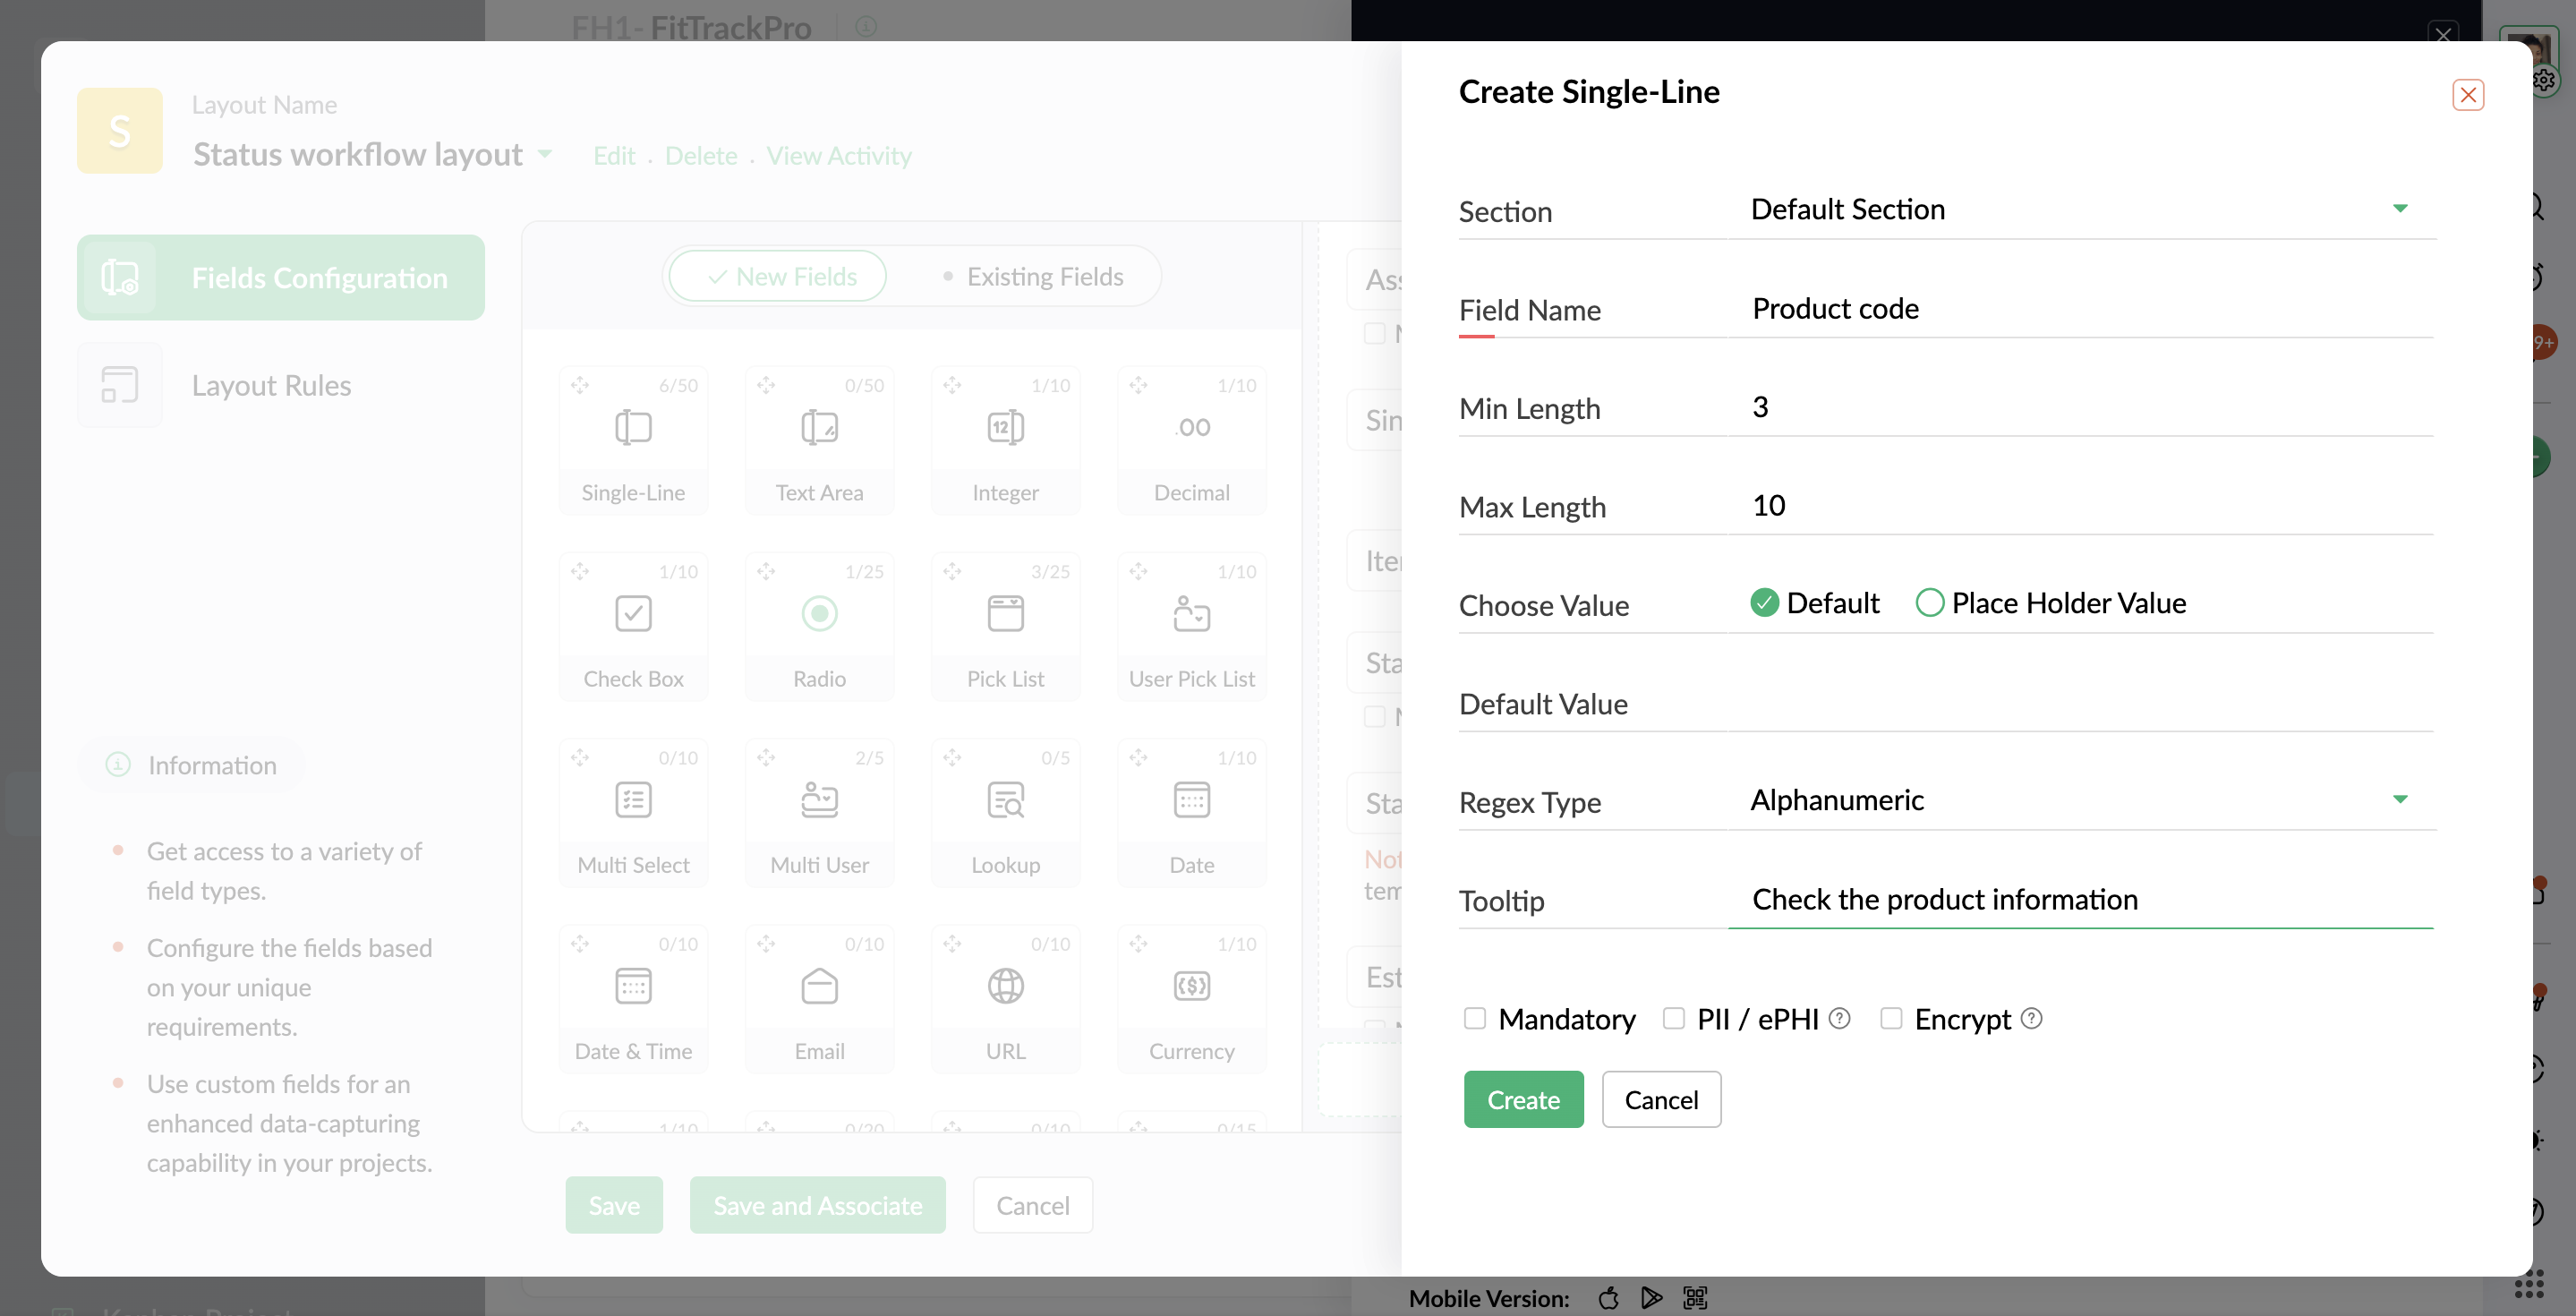Viewport: 2576px width, 1316px height.
Task: Select the Text Area field type icon
Action: pos(819,427)
